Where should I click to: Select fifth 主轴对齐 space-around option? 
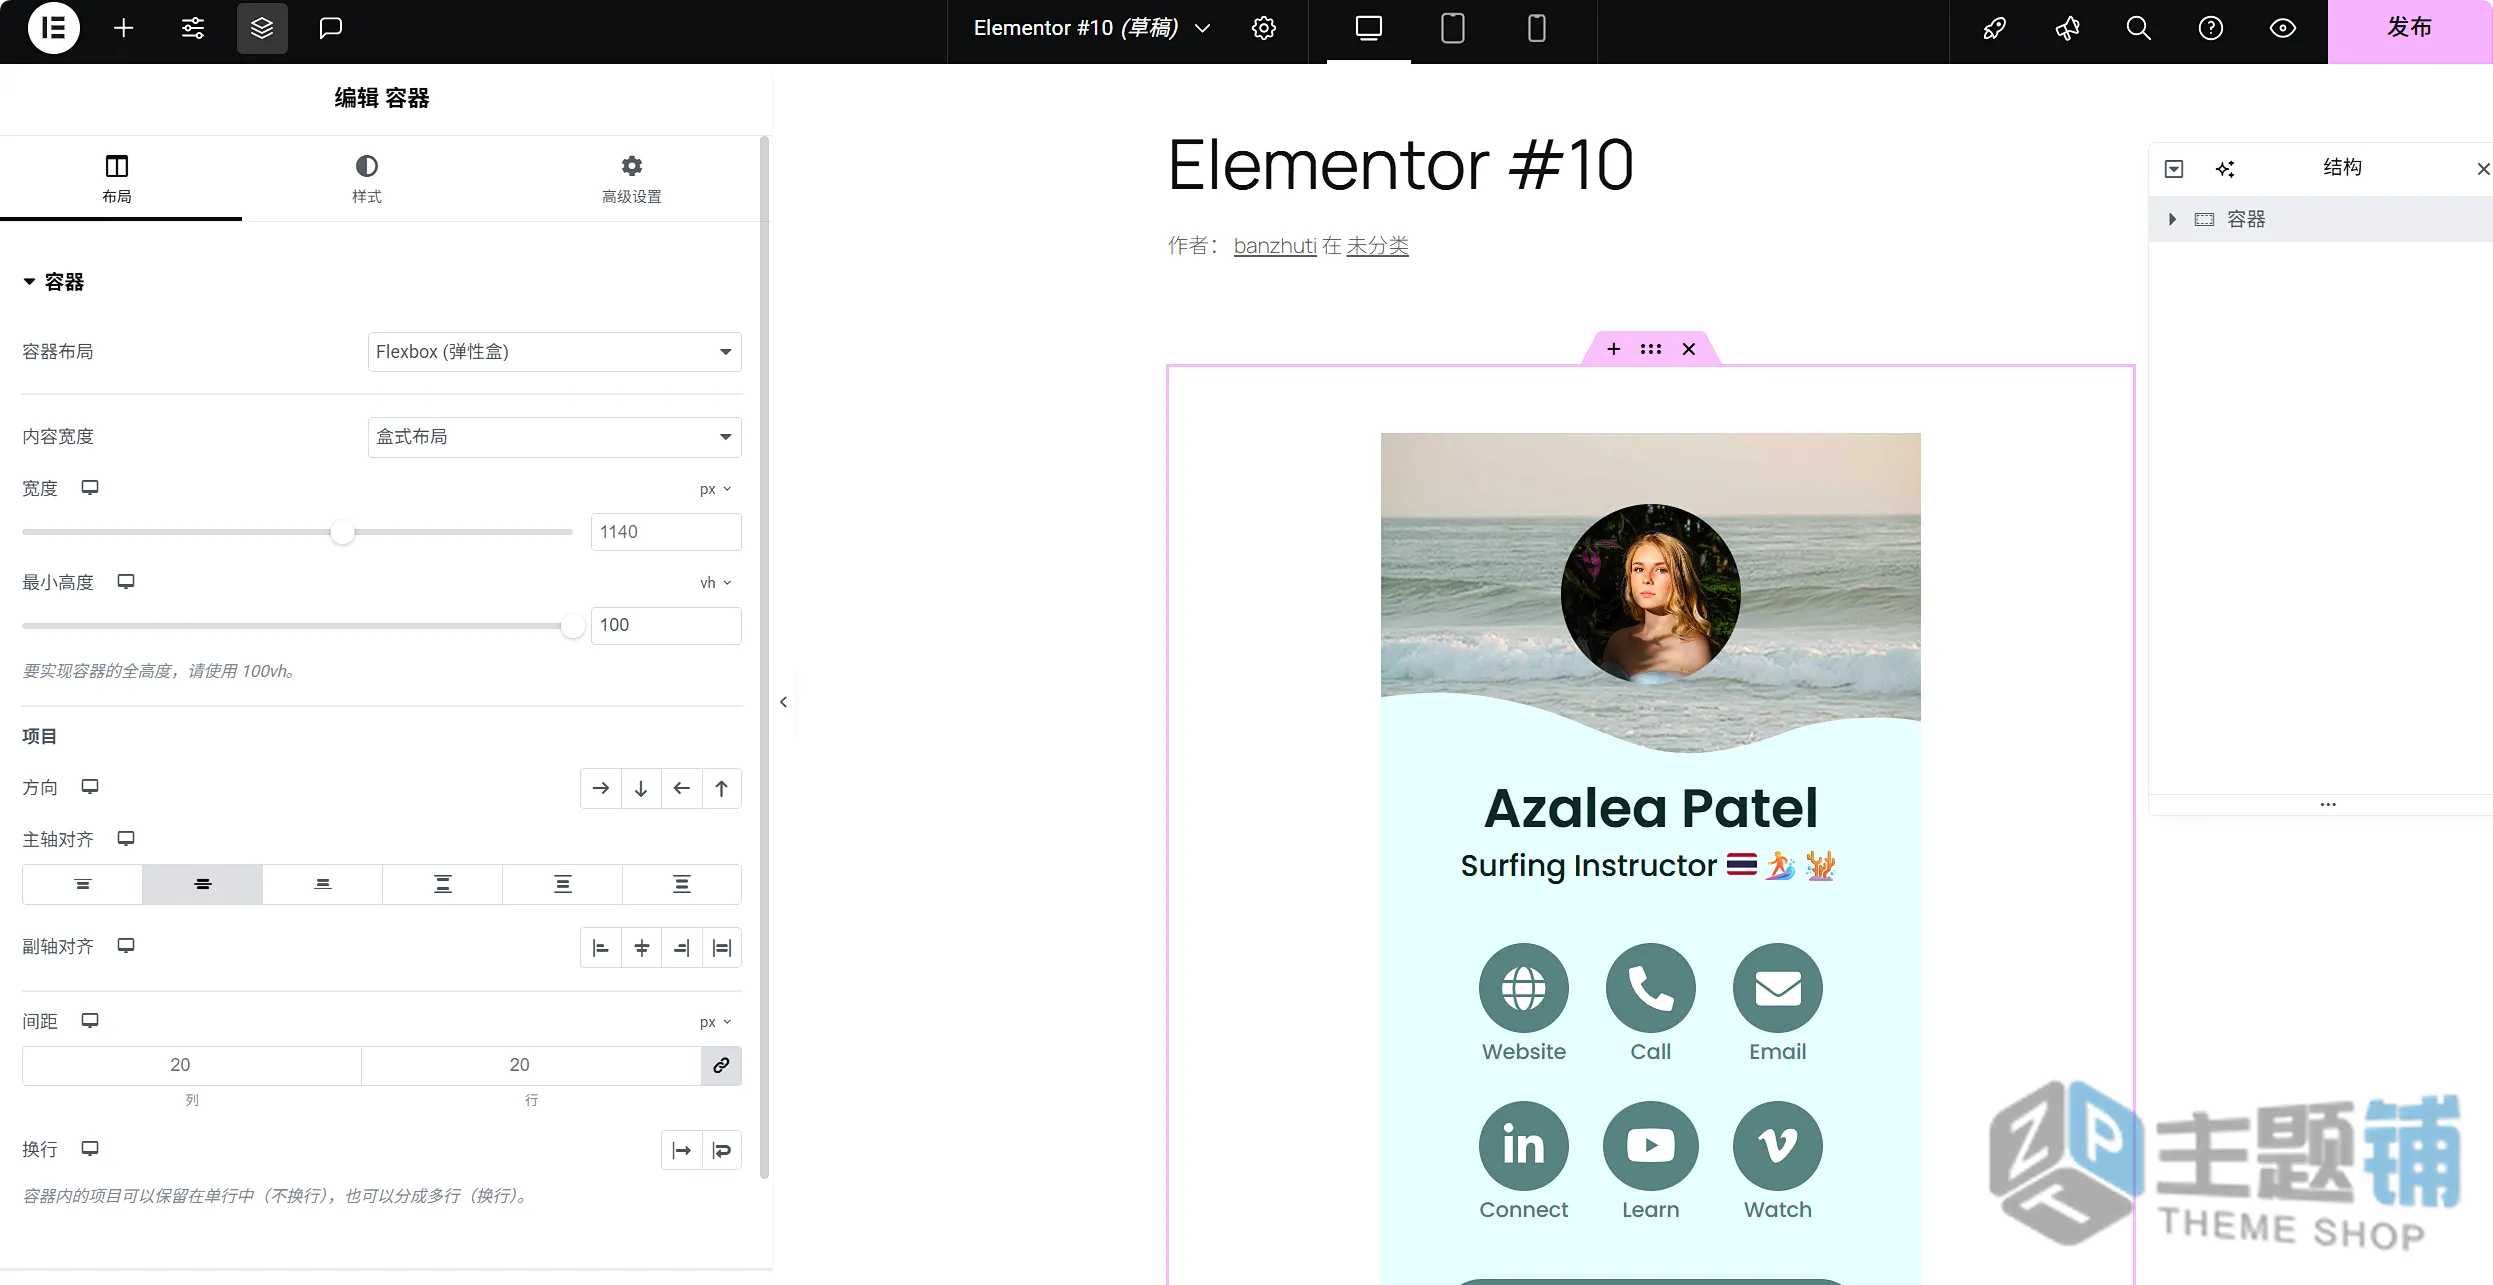(x=562, y=885)
